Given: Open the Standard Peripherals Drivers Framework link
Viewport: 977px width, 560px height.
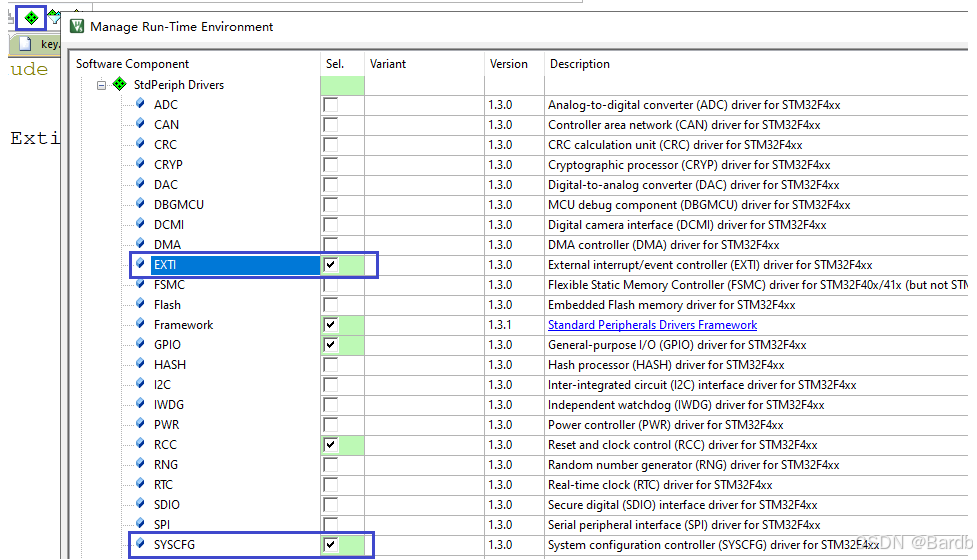Looking at the screenshot, I should pos(652,325).
